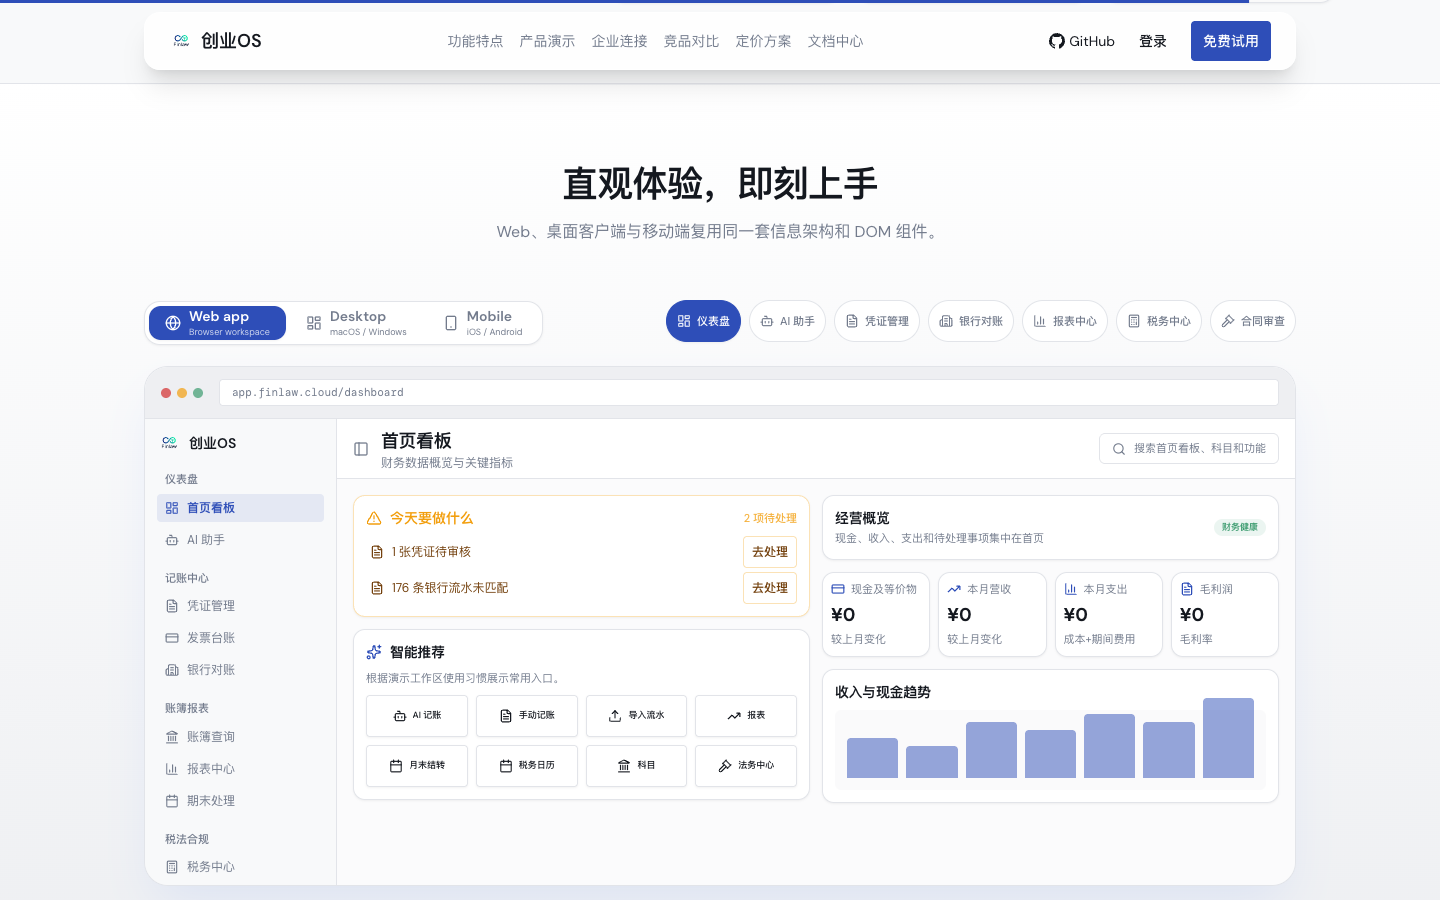
Task: Click the 月末结转 shortcut
Action: tap(417, 766)
